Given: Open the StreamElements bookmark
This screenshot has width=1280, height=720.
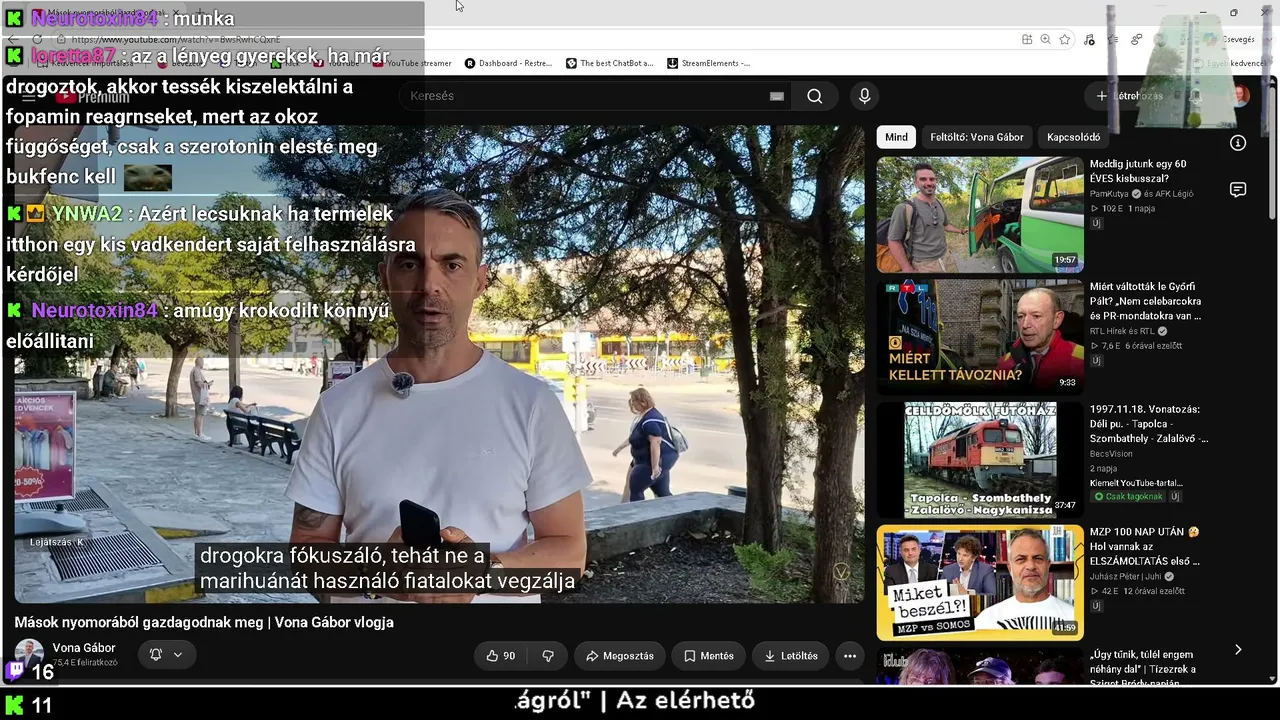Looking at the screenshot, I should tap(708, 63).
